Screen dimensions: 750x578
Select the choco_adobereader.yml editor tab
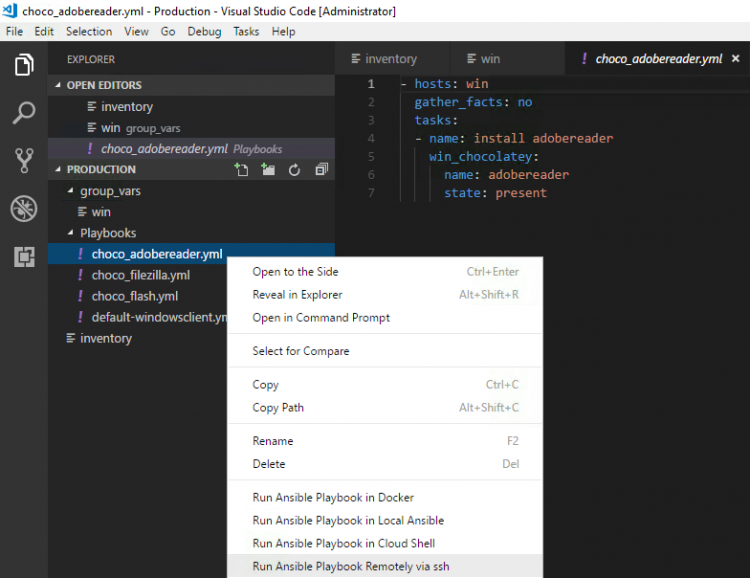658,58
